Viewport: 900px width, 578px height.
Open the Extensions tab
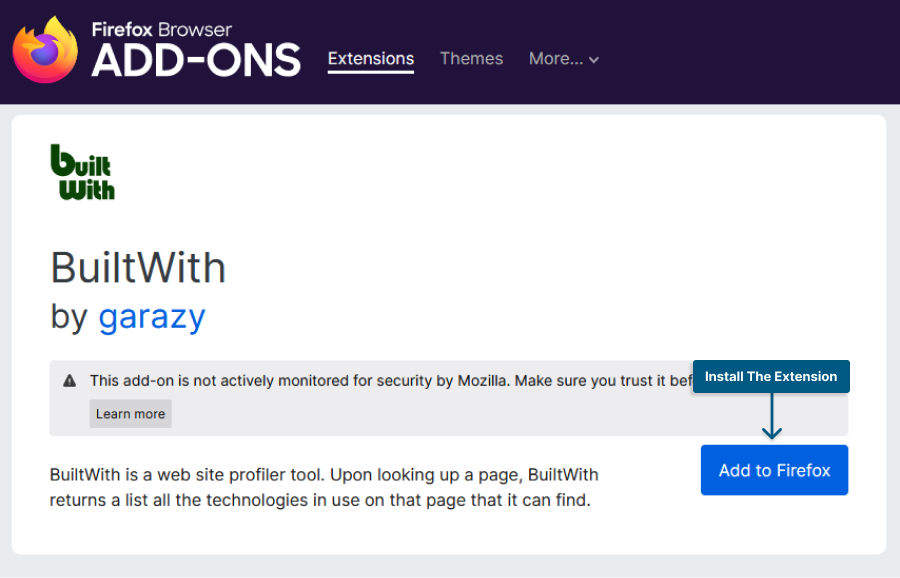pos(371,59)
